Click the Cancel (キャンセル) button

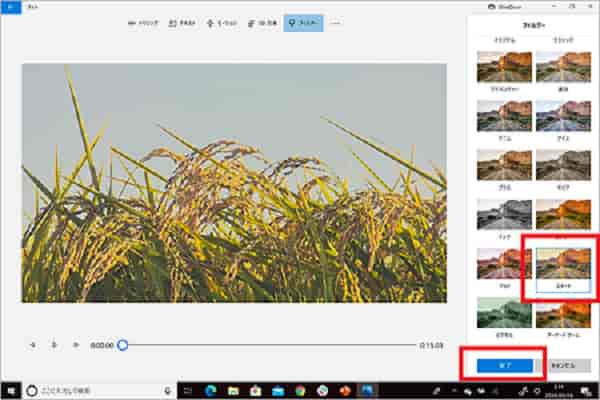[568, 366]
